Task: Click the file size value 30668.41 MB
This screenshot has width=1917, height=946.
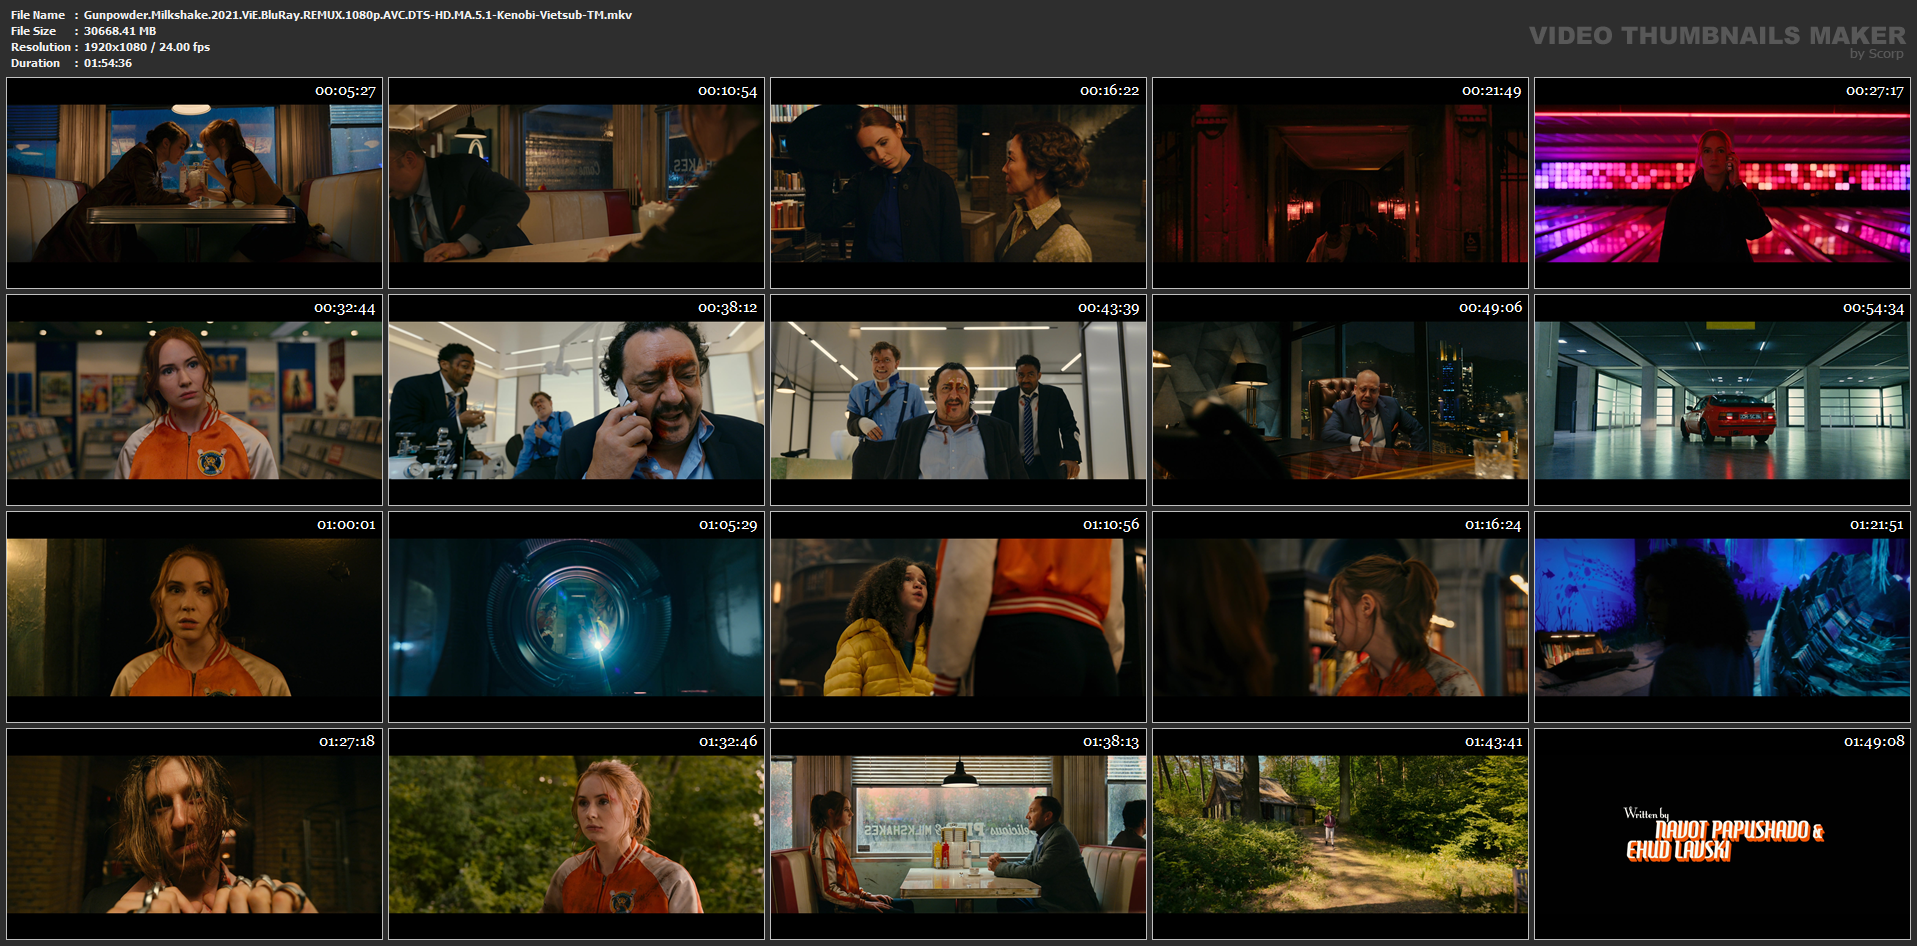Action: pyautogui.click(x=120, y=31)
